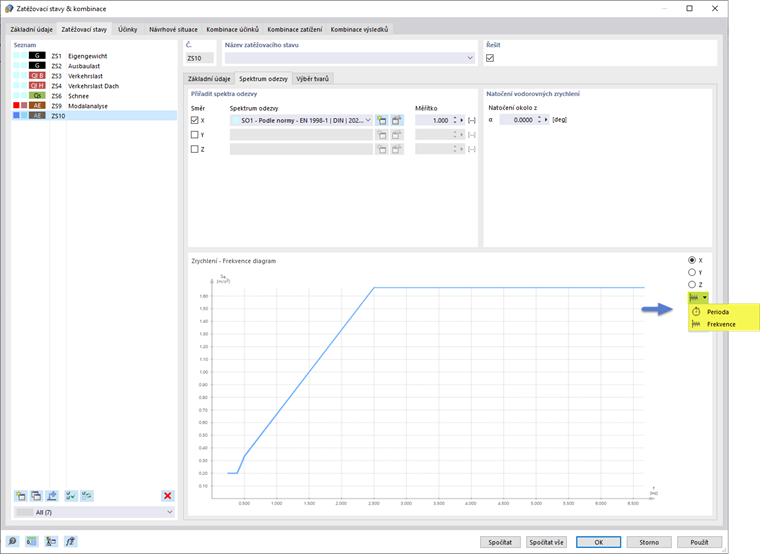Click the units and decimals icon at the bottom

coord(32,541)
